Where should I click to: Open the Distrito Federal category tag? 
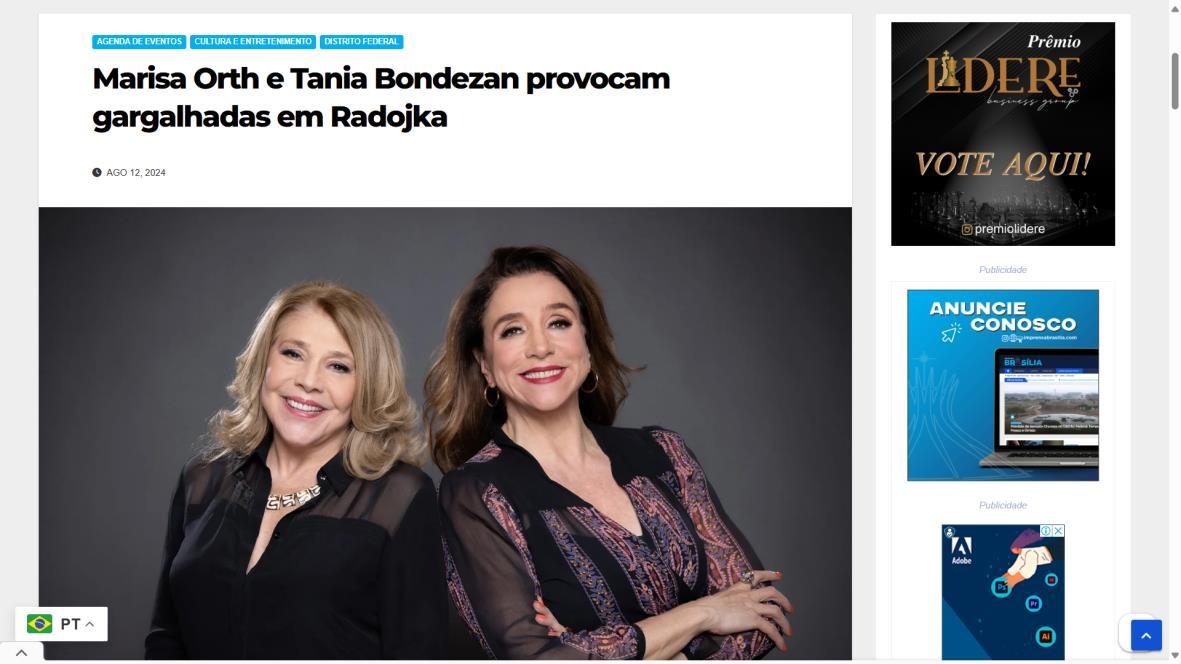click(x=362, y=42)
